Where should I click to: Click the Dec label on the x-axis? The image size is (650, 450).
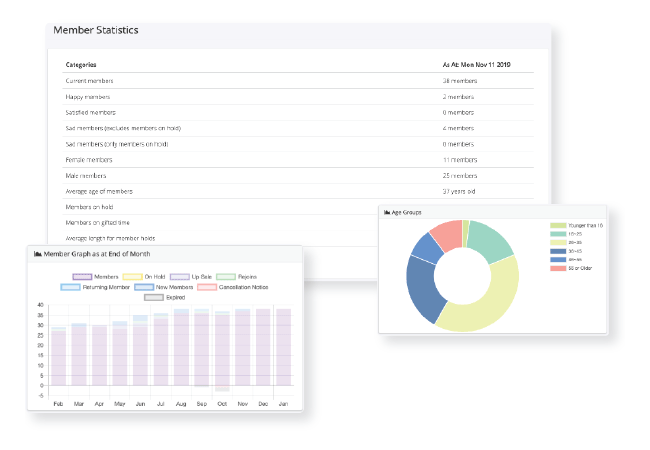263,404
